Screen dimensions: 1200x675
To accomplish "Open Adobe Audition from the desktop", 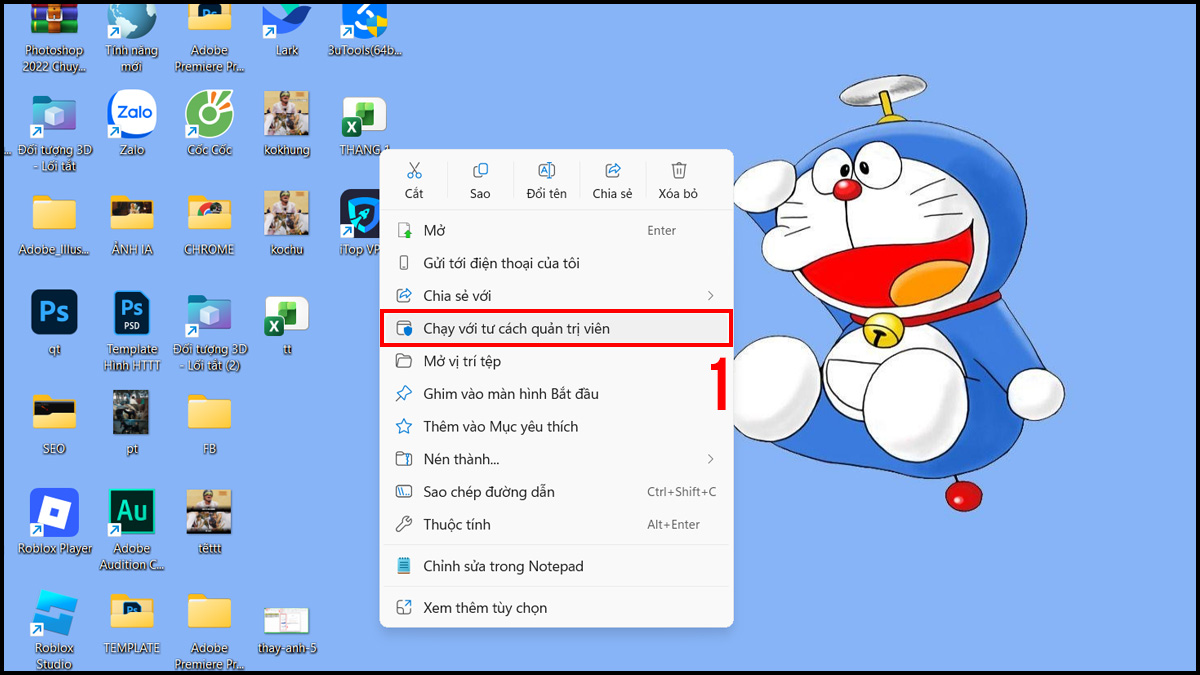I will pyautogui.click(x=131, y=513).
